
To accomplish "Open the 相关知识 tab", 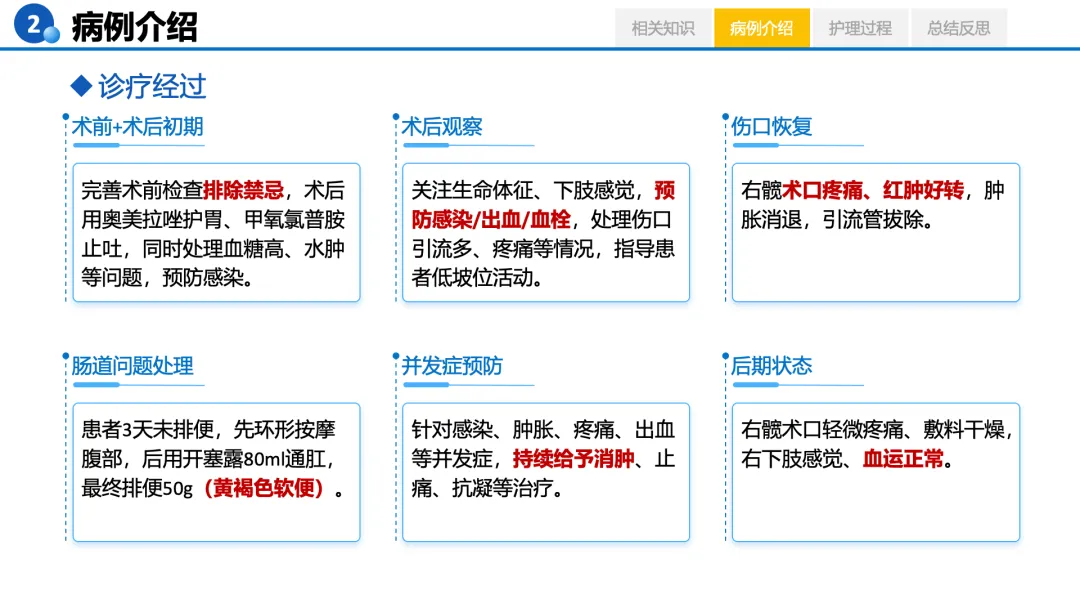I will pos(663,28).
